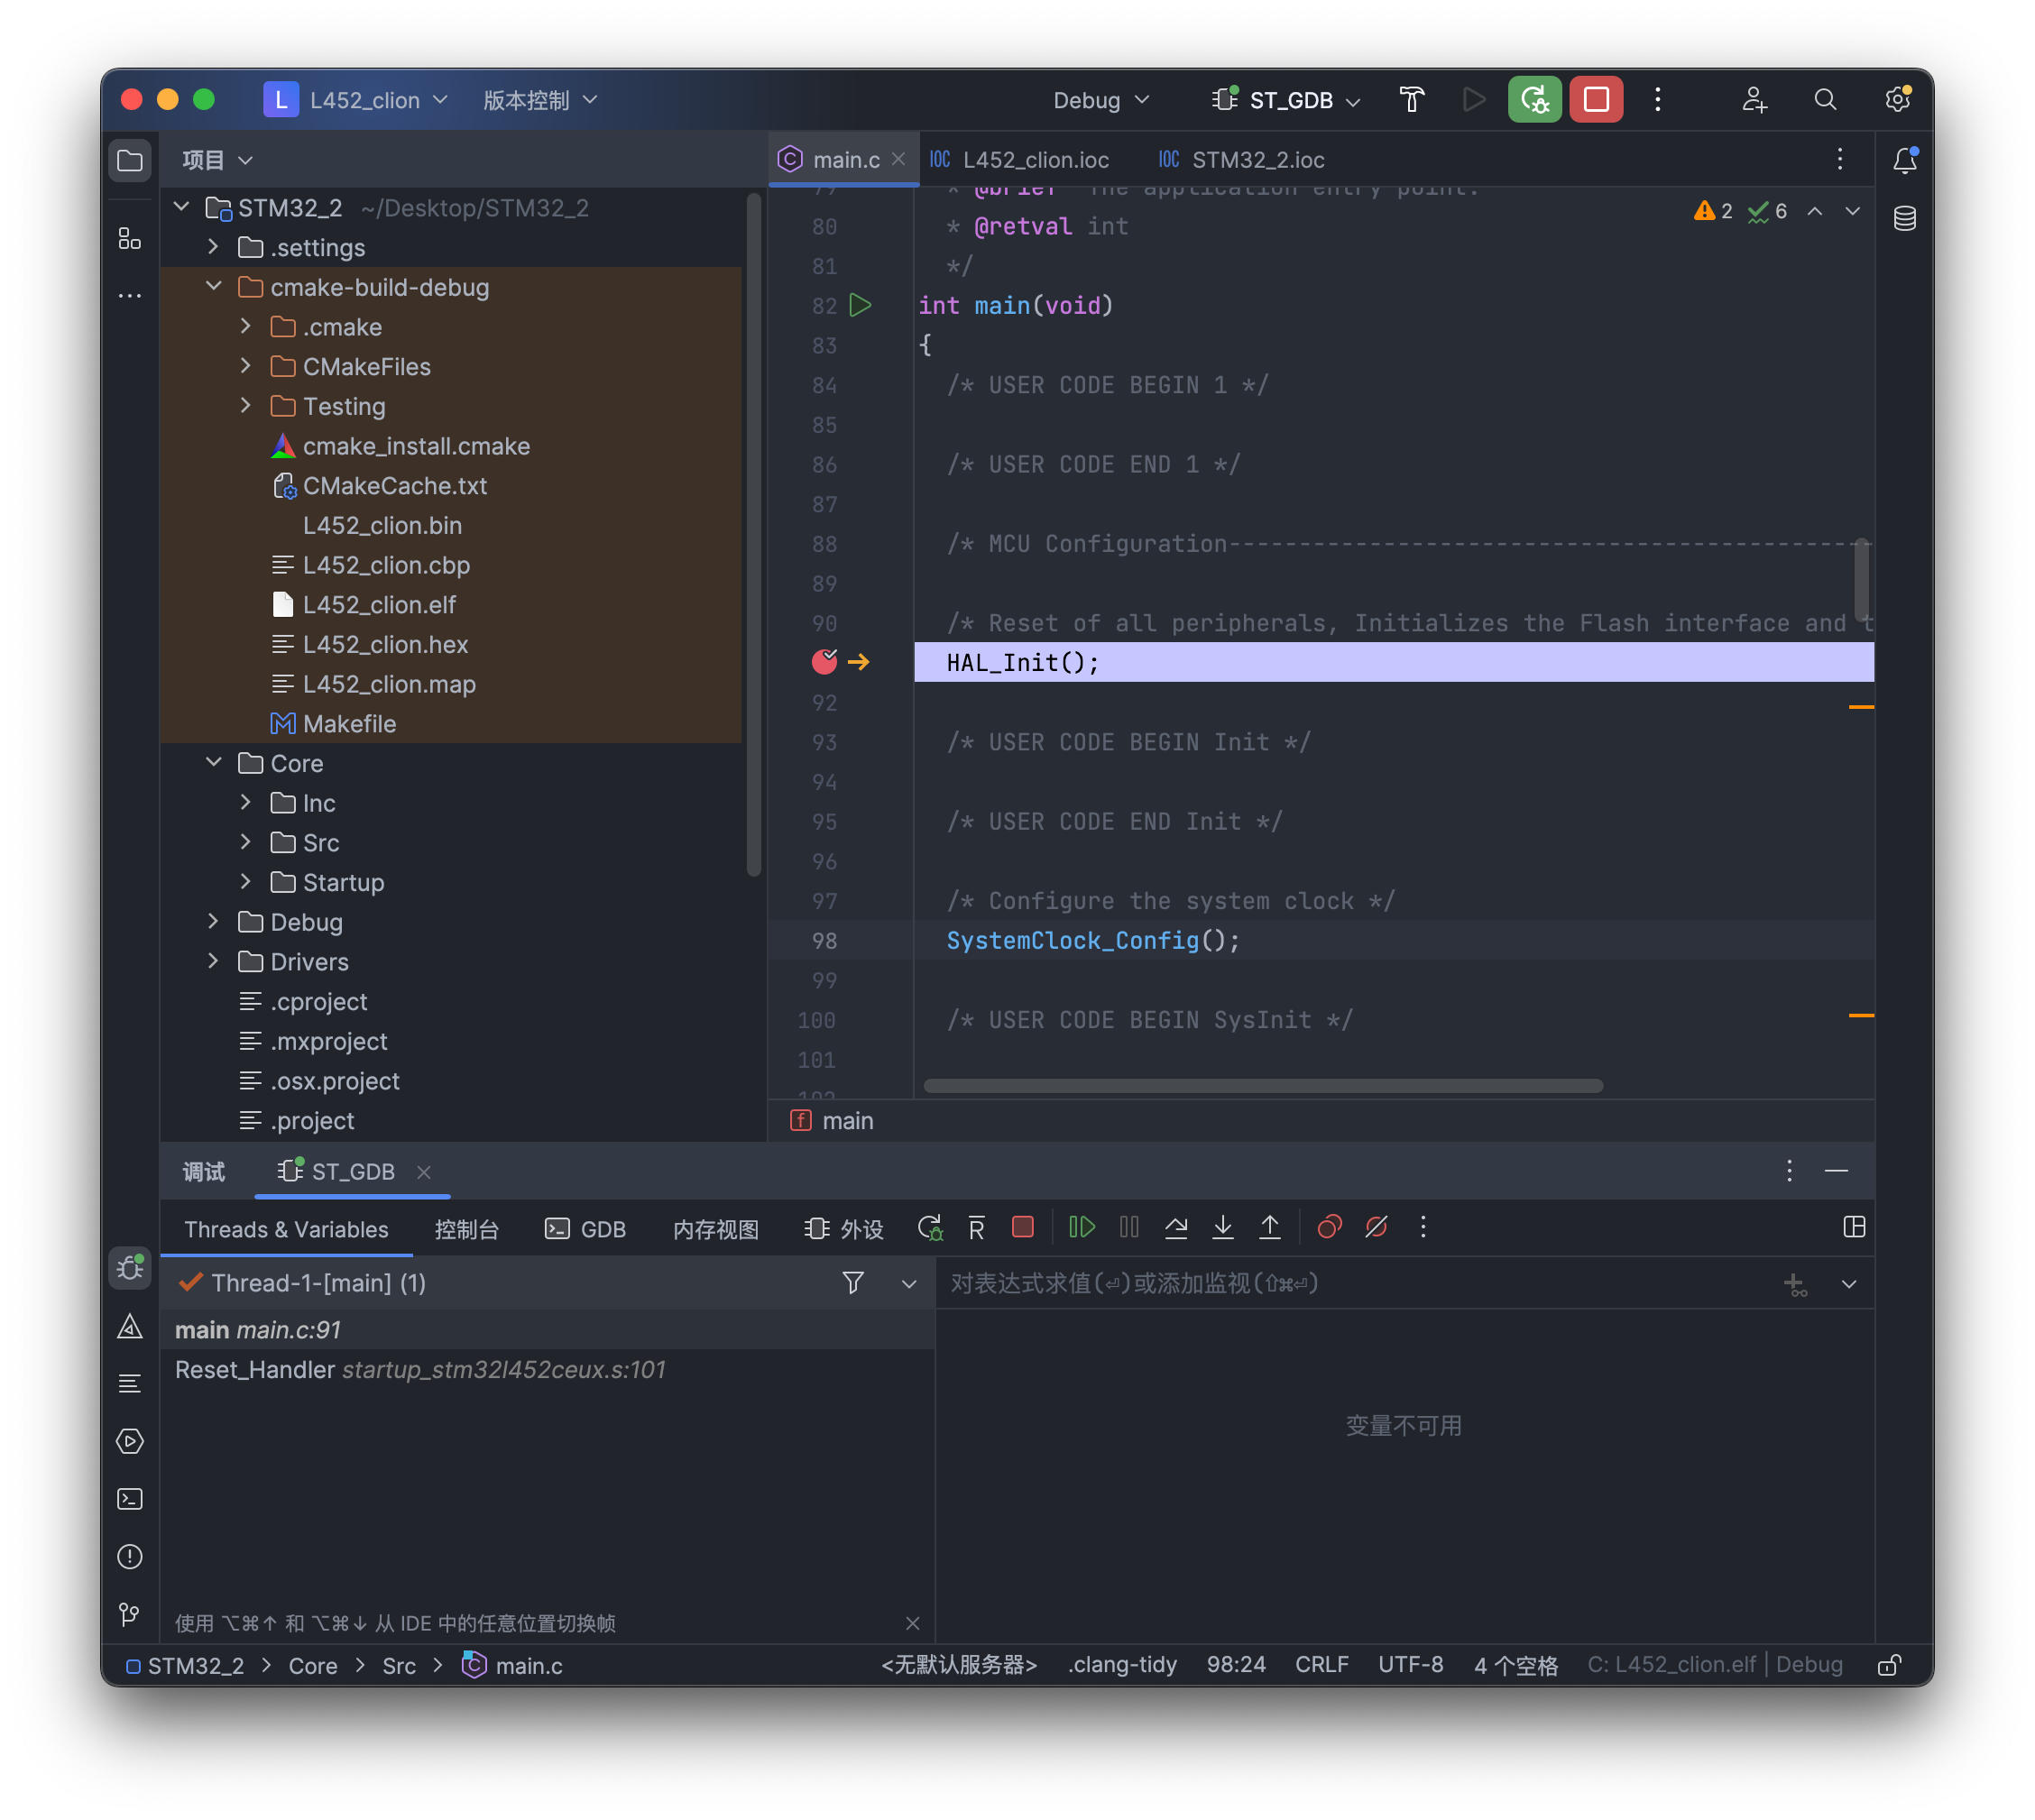2035x1820 pixels.
Task: Click the editor horizontal scrollbar
Action: coord(1262,1086)
